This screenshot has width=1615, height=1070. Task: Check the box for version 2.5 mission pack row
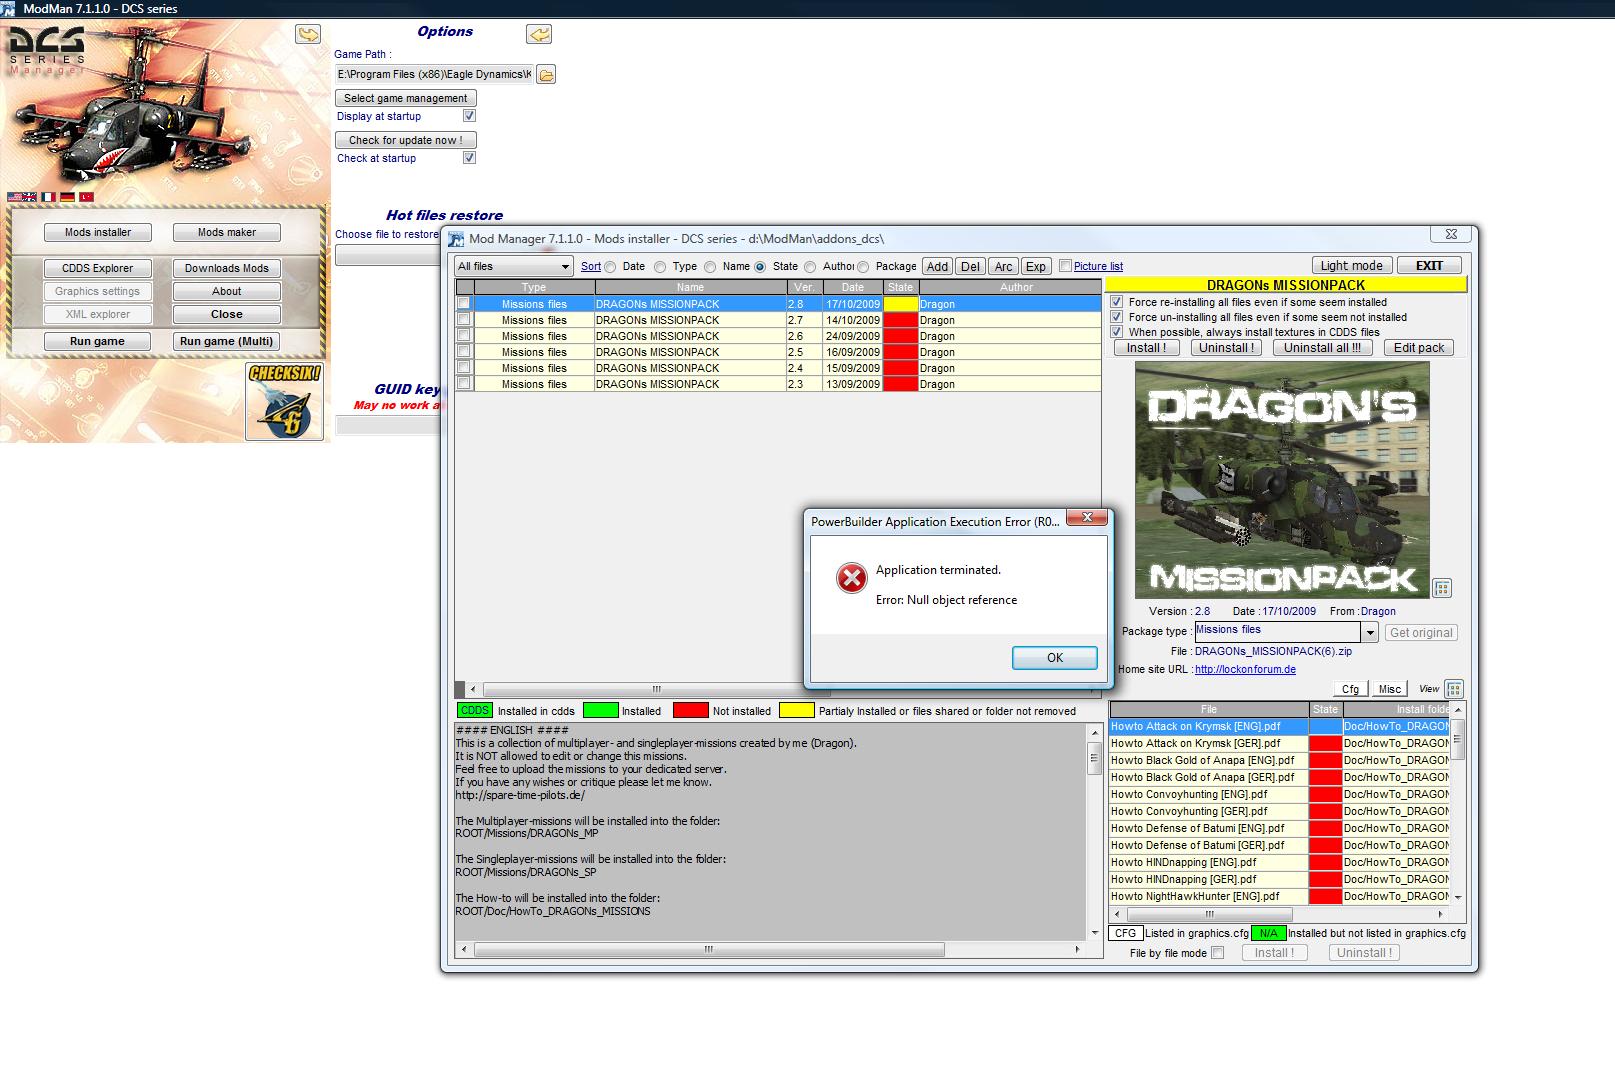[x=463, y=351]
